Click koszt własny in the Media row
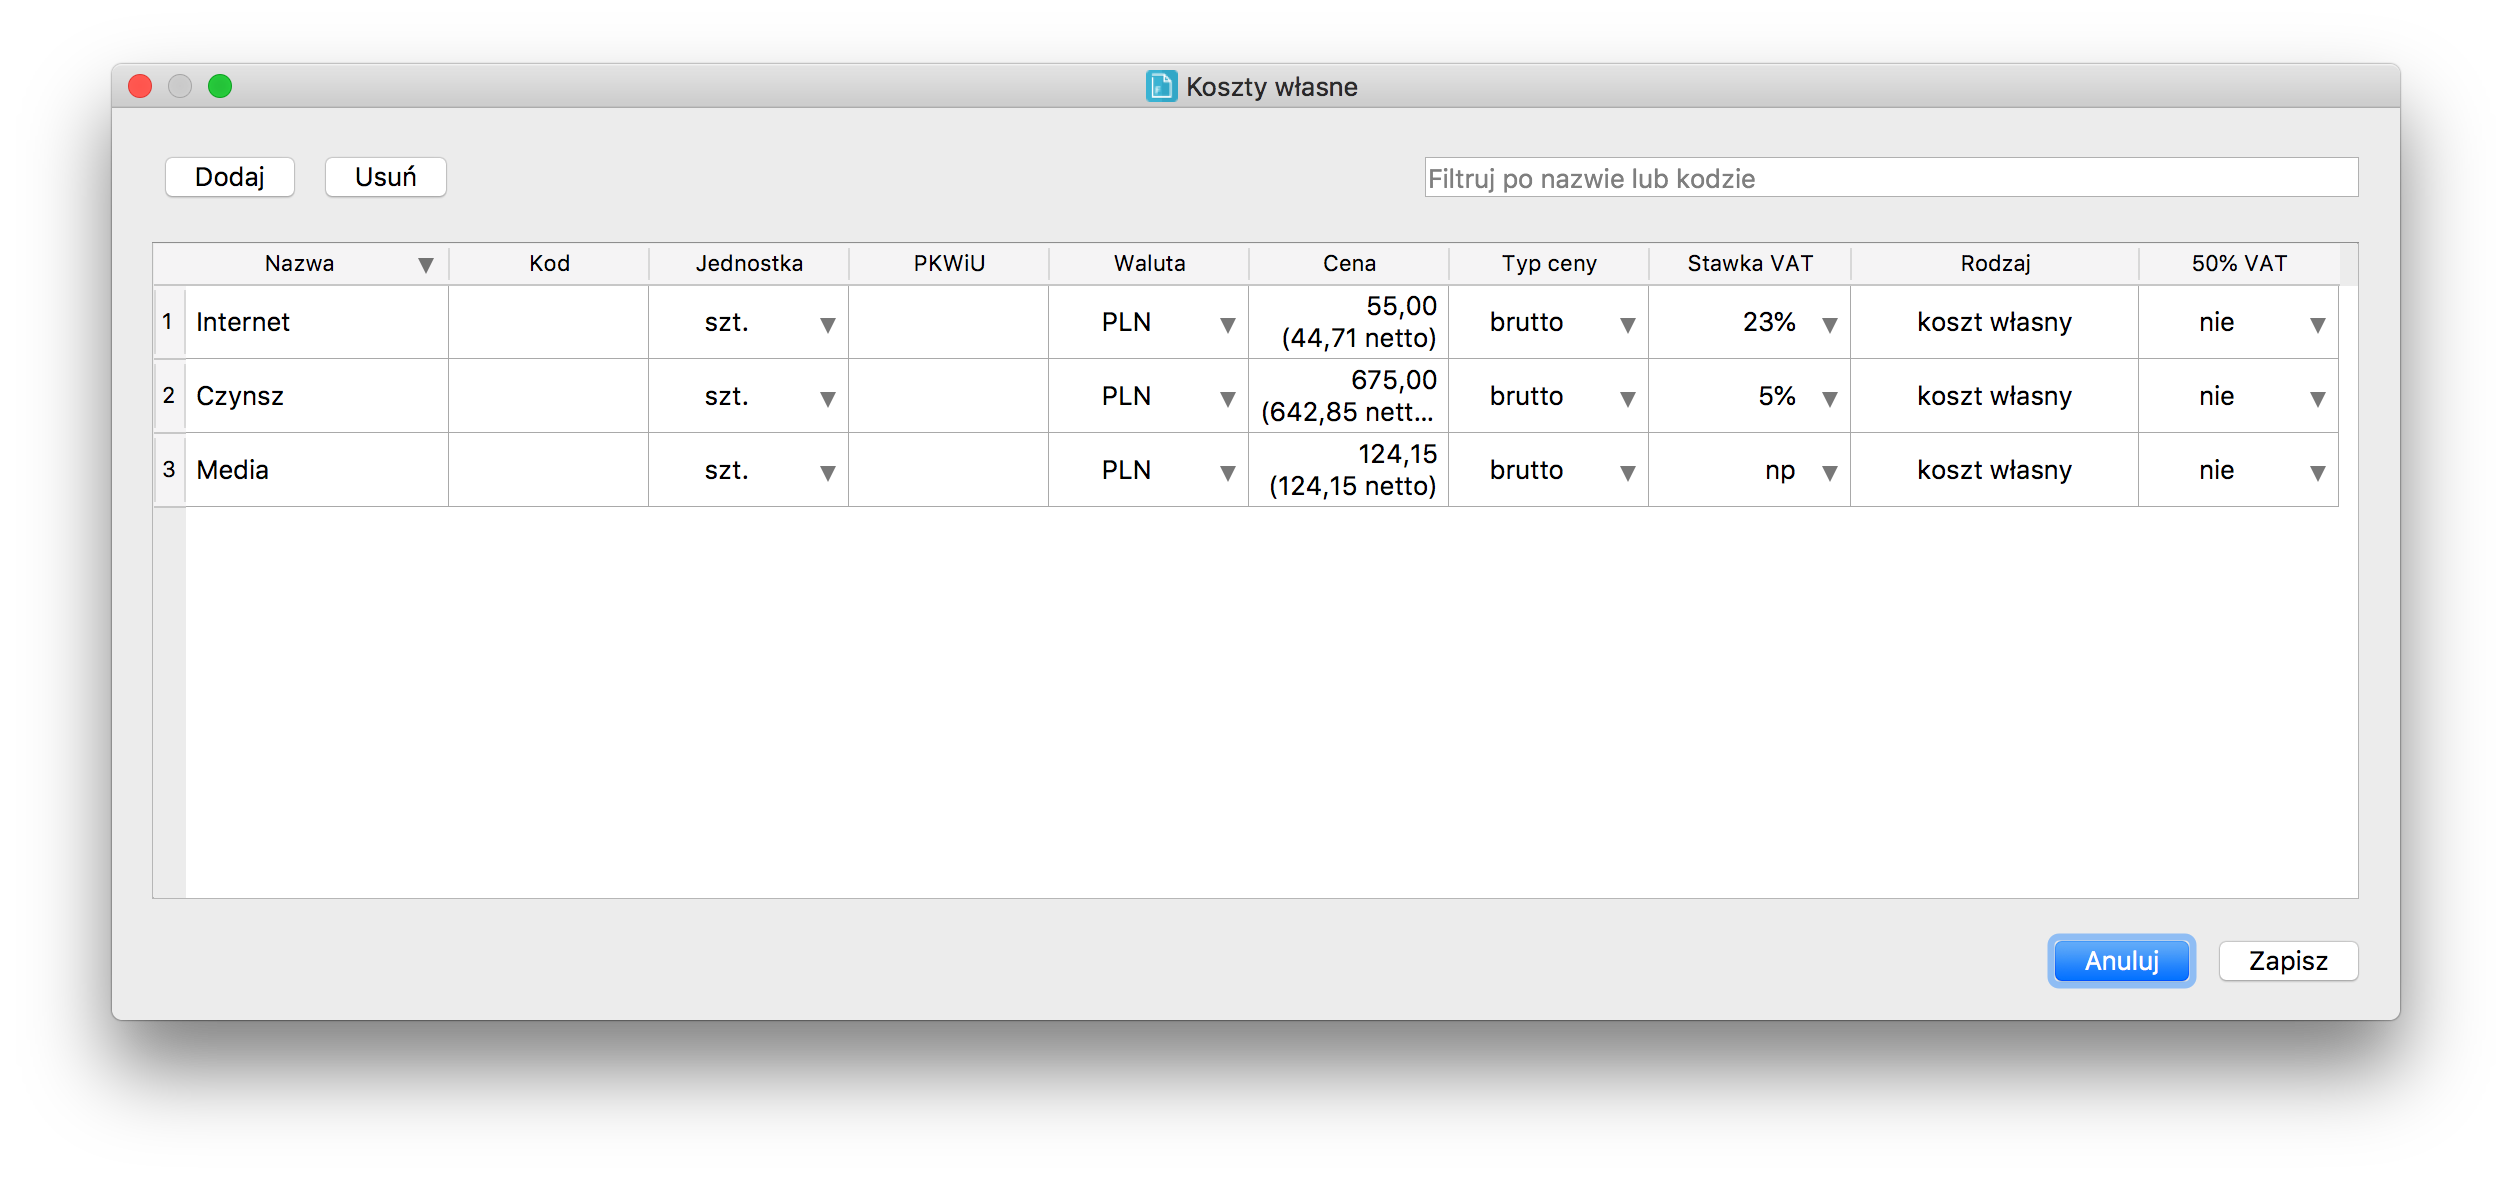This screenshot has width=2512, height=1180. [x=1995, y=470]
